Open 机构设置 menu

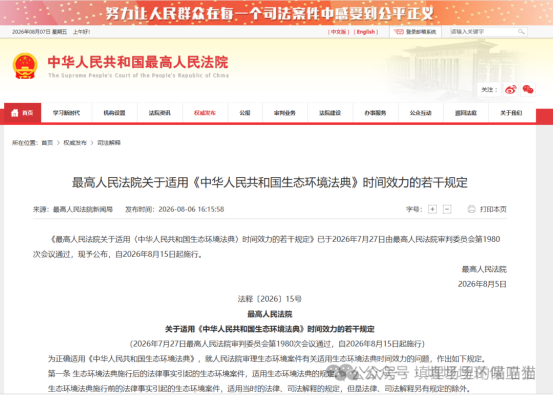(x=114, y=113)
